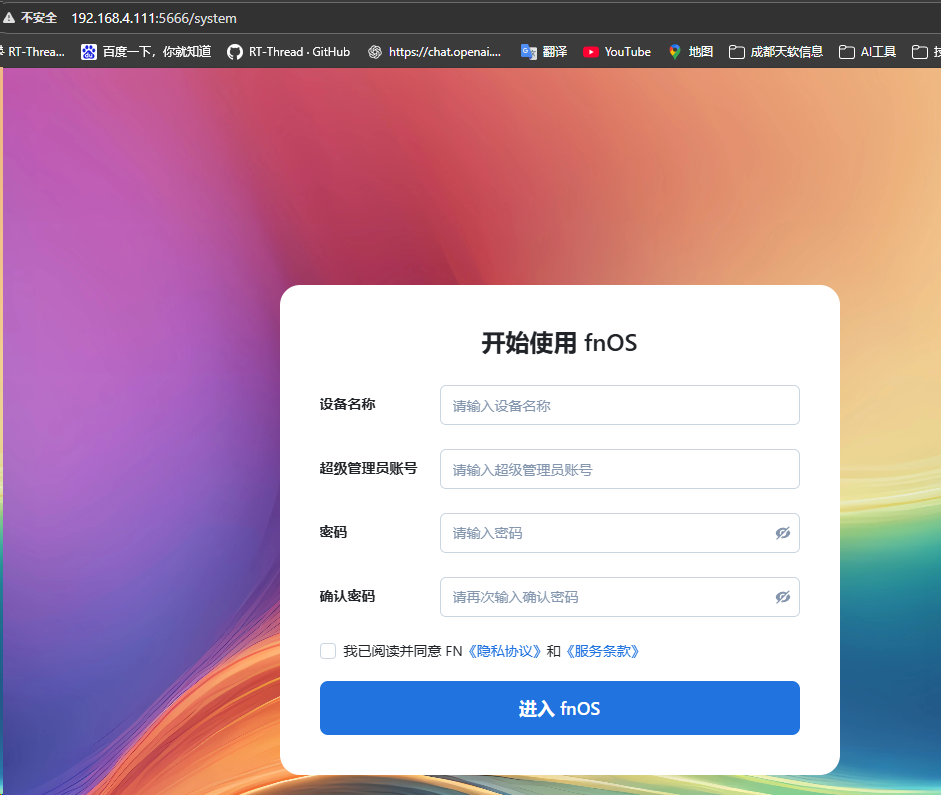Focus the 密码 password field
This screenshot has height=795, width=941.
tap(619, 533)
